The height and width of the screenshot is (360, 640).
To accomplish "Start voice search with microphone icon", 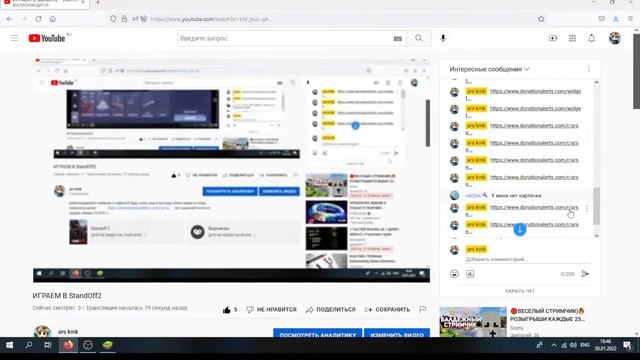I will tap(443, 38).
